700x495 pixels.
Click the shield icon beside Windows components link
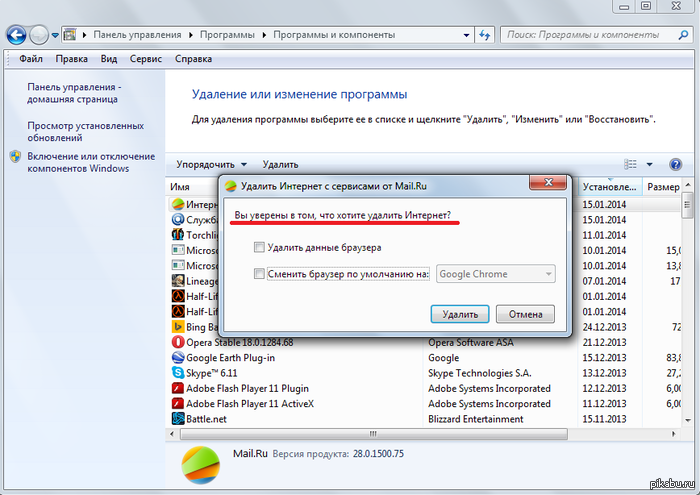[x=16, y=156]
